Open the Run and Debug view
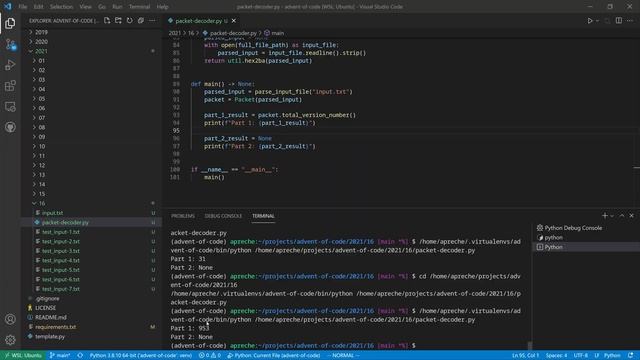The height and width of the screenshot is (360, 640). [x=10, y=65]
